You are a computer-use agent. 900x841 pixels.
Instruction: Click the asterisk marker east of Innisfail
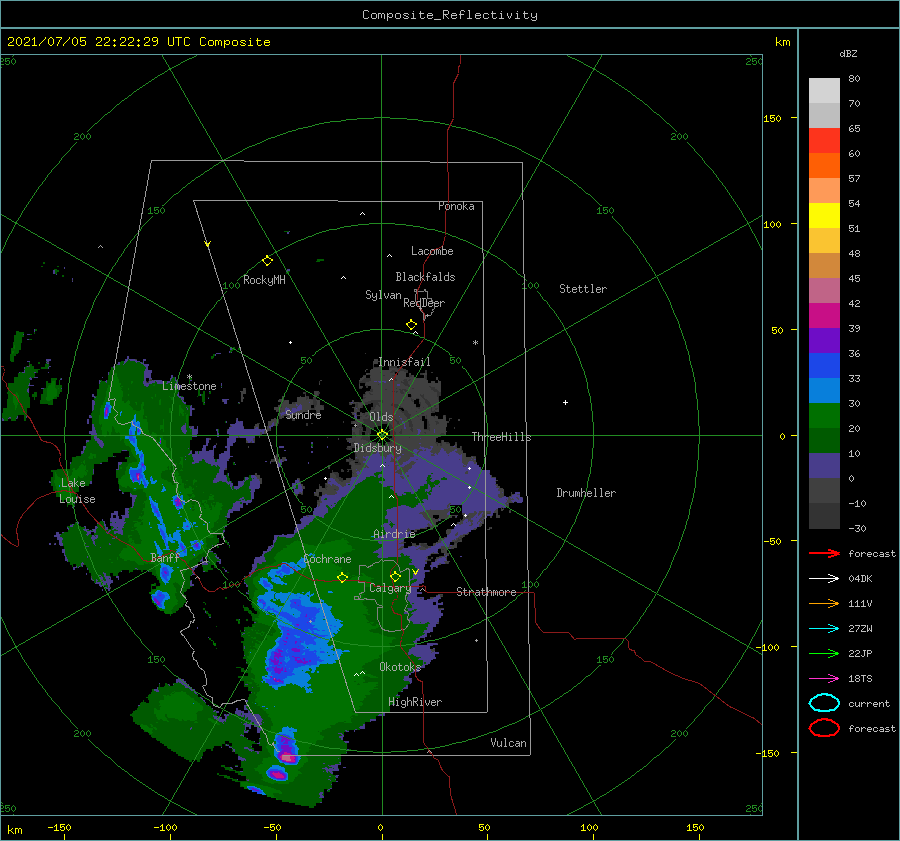pos(475,343)
